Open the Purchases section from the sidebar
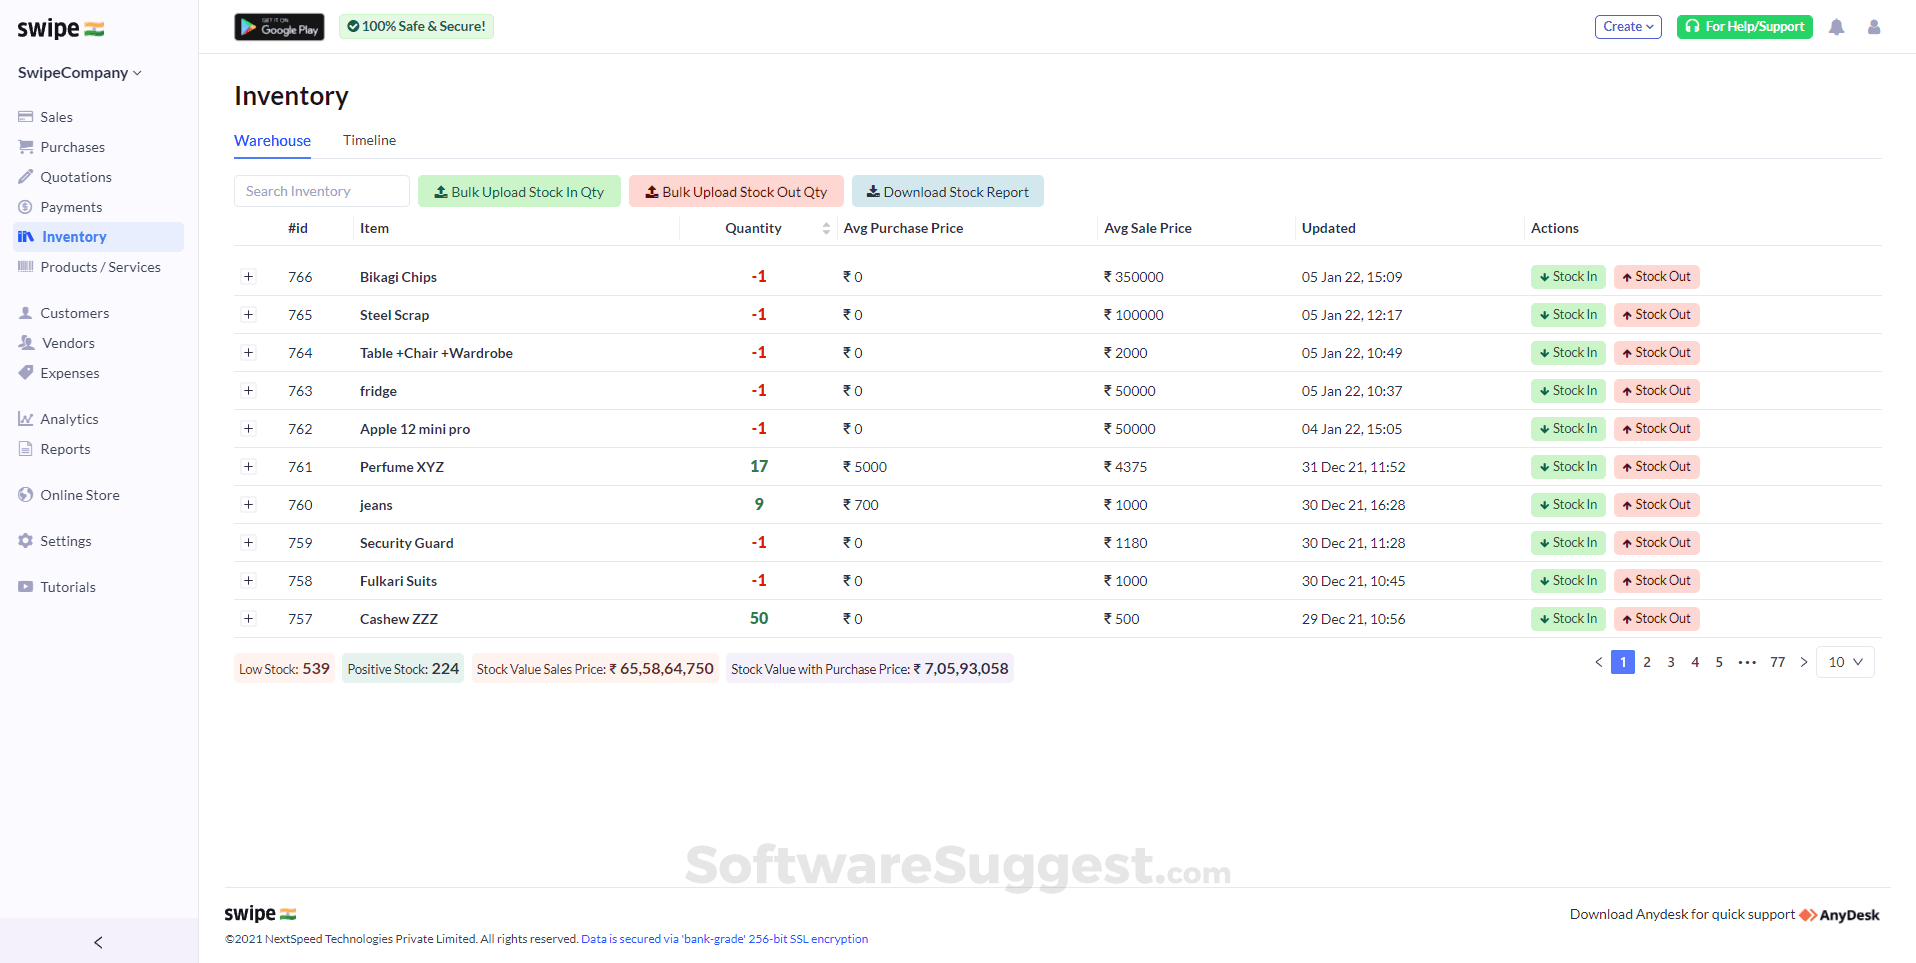Image resolution: width=1916 pixels, height=963 pixels. pos(71,146)
